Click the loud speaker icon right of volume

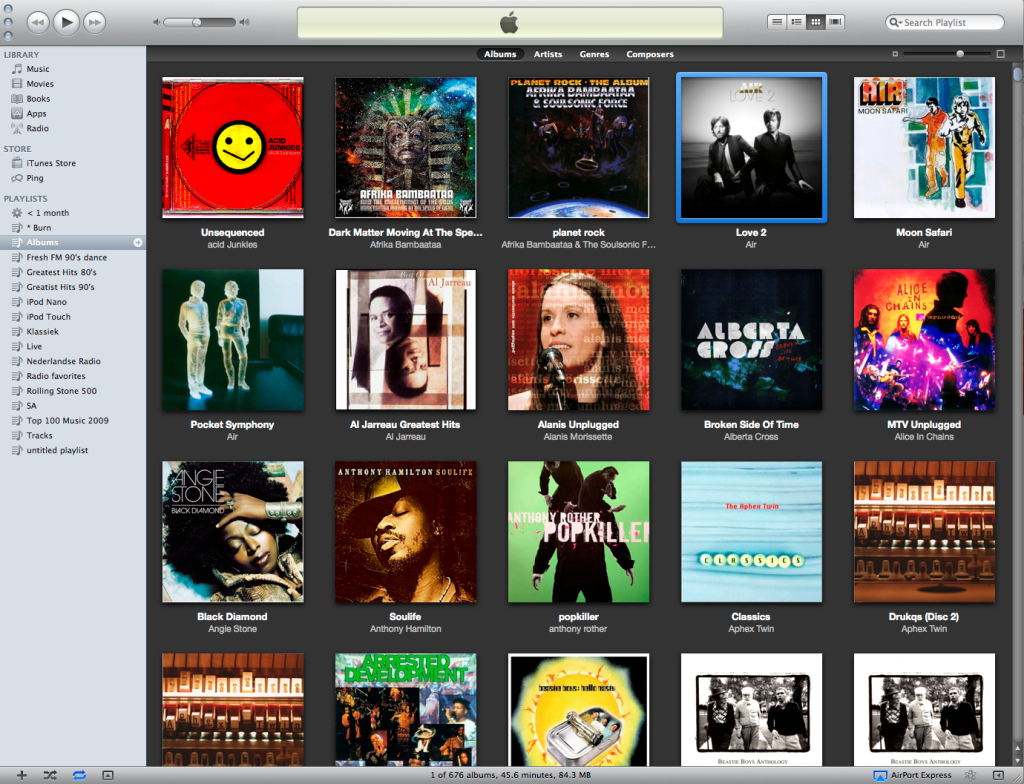(x=244, y=22)
